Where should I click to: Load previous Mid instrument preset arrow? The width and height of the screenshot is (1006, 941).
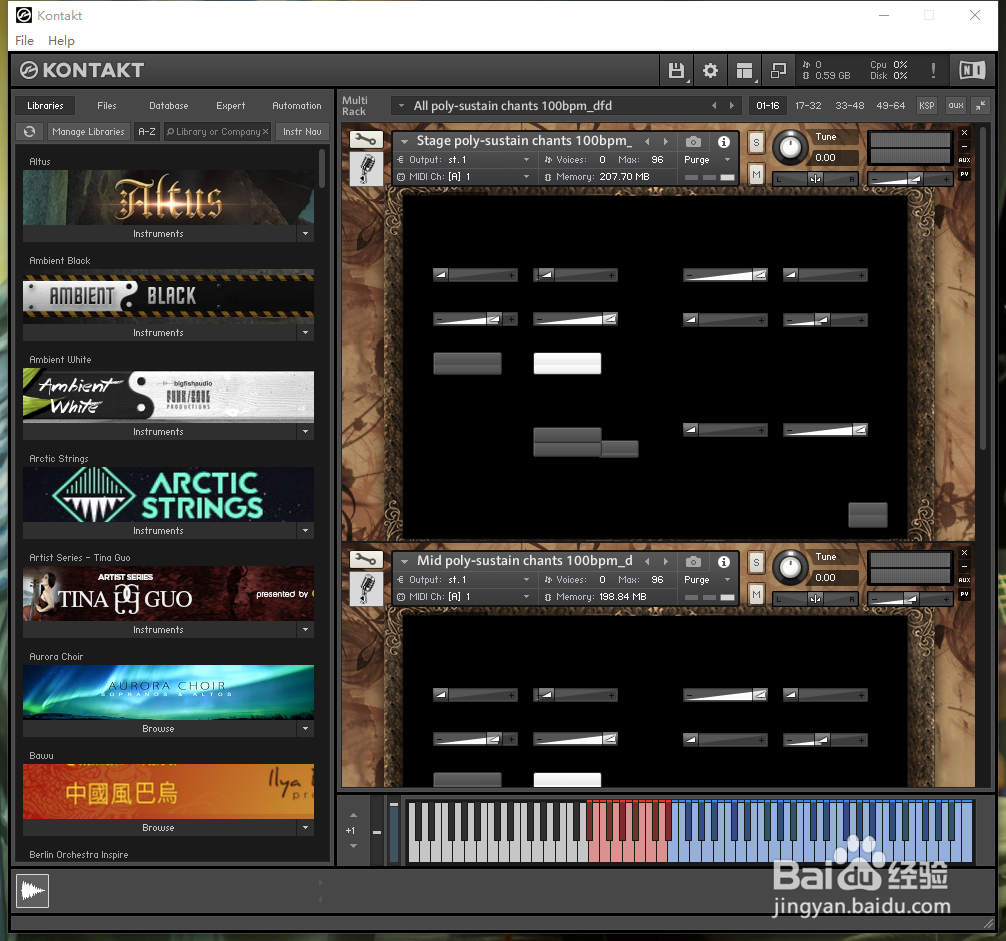(x=647, y=561)
